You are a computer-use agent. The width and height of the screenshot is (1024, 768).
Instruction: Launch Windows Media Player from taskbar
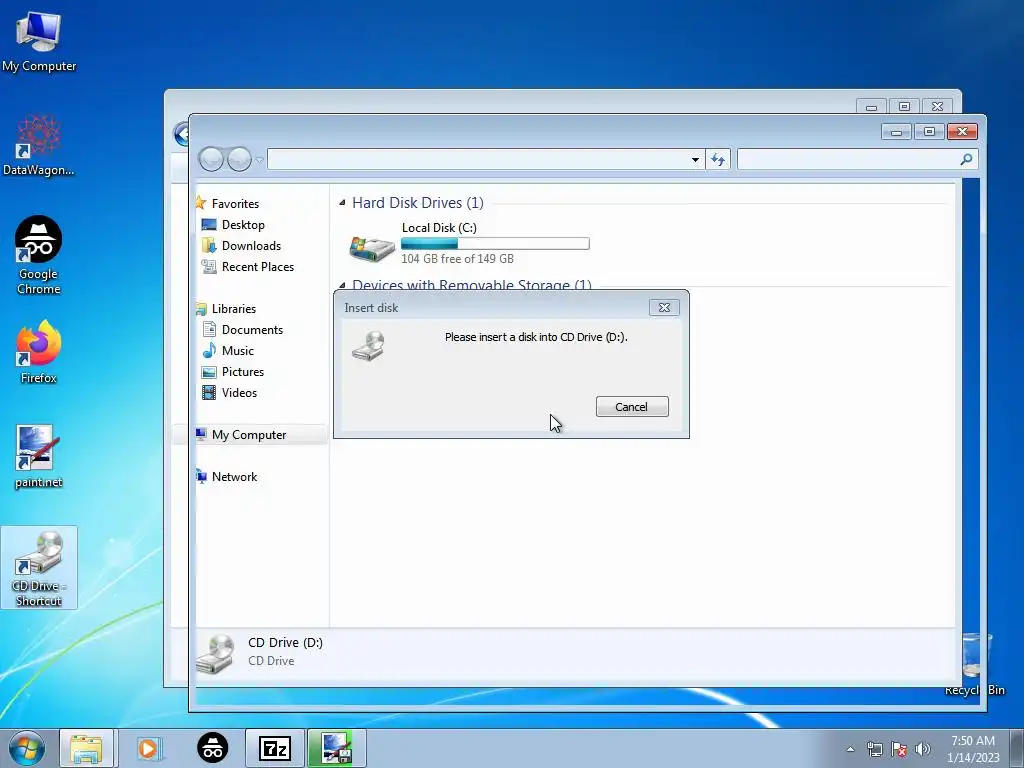pos(148,748)
